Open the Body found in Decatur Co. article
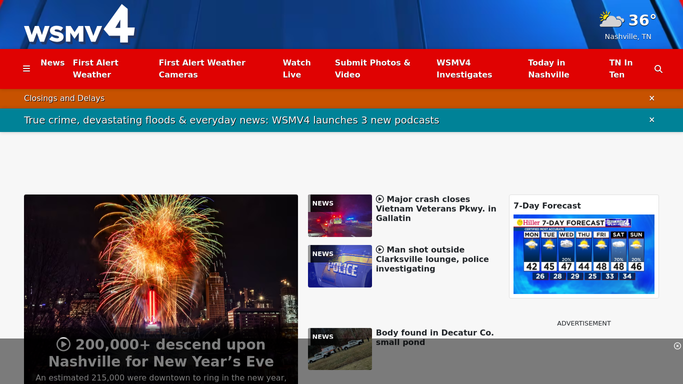Screen dimensions: 683x384 435,337
